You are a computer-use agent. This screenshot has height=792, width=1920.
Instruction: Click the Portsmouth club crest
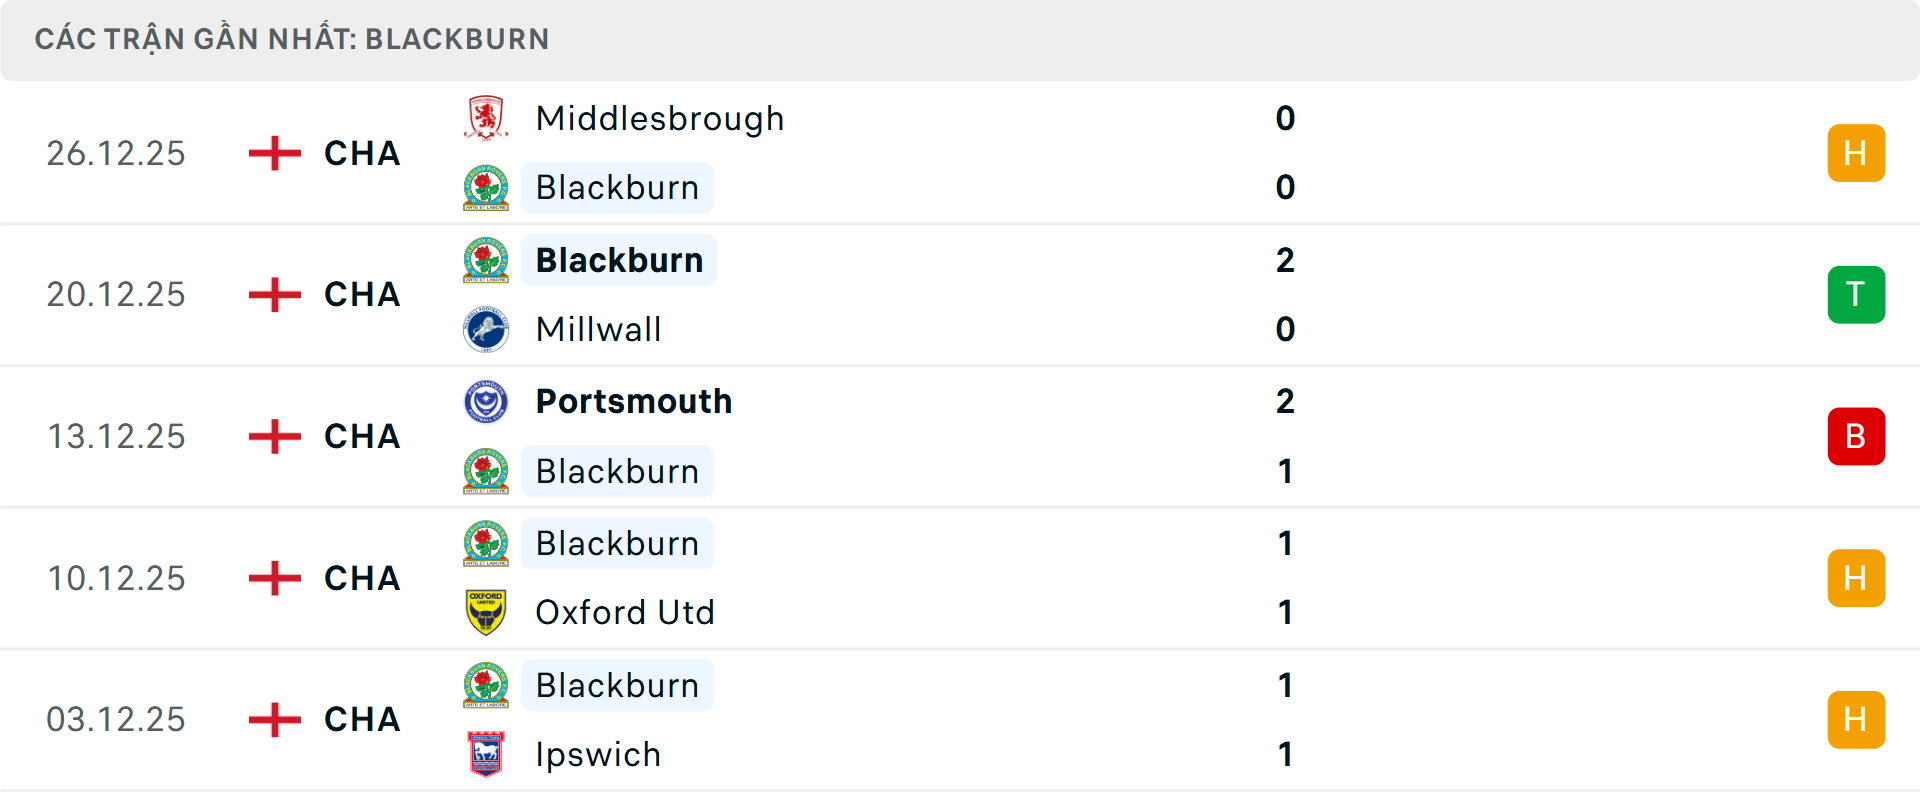click(486, 401)
